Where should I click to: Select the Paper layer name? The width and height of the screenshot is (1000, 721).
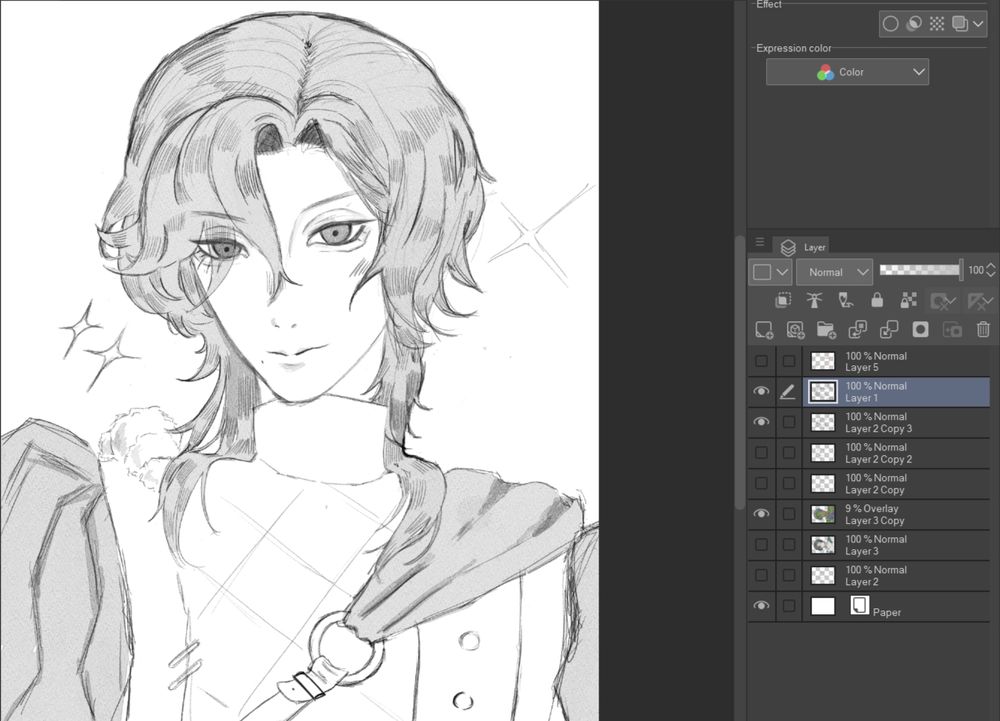(886, 612)
